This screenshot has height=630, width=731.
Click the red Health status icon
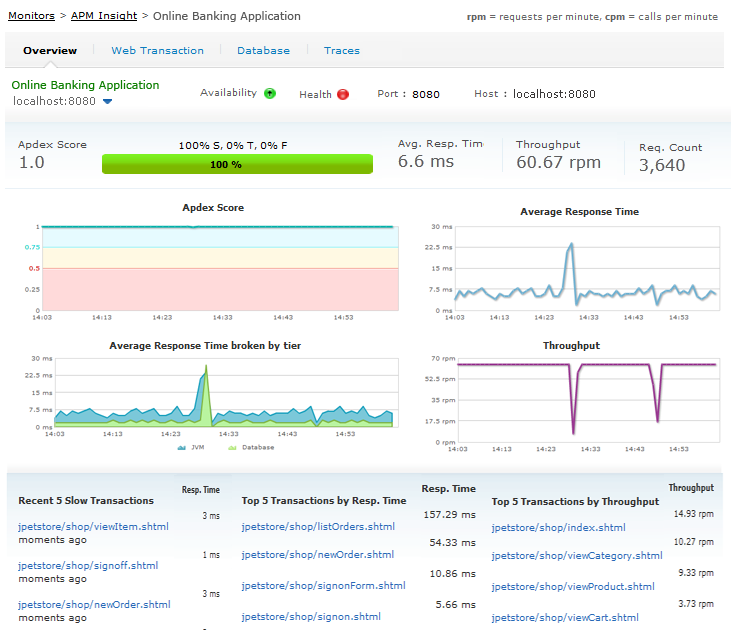pyautogui.click(x=343, y=95)
